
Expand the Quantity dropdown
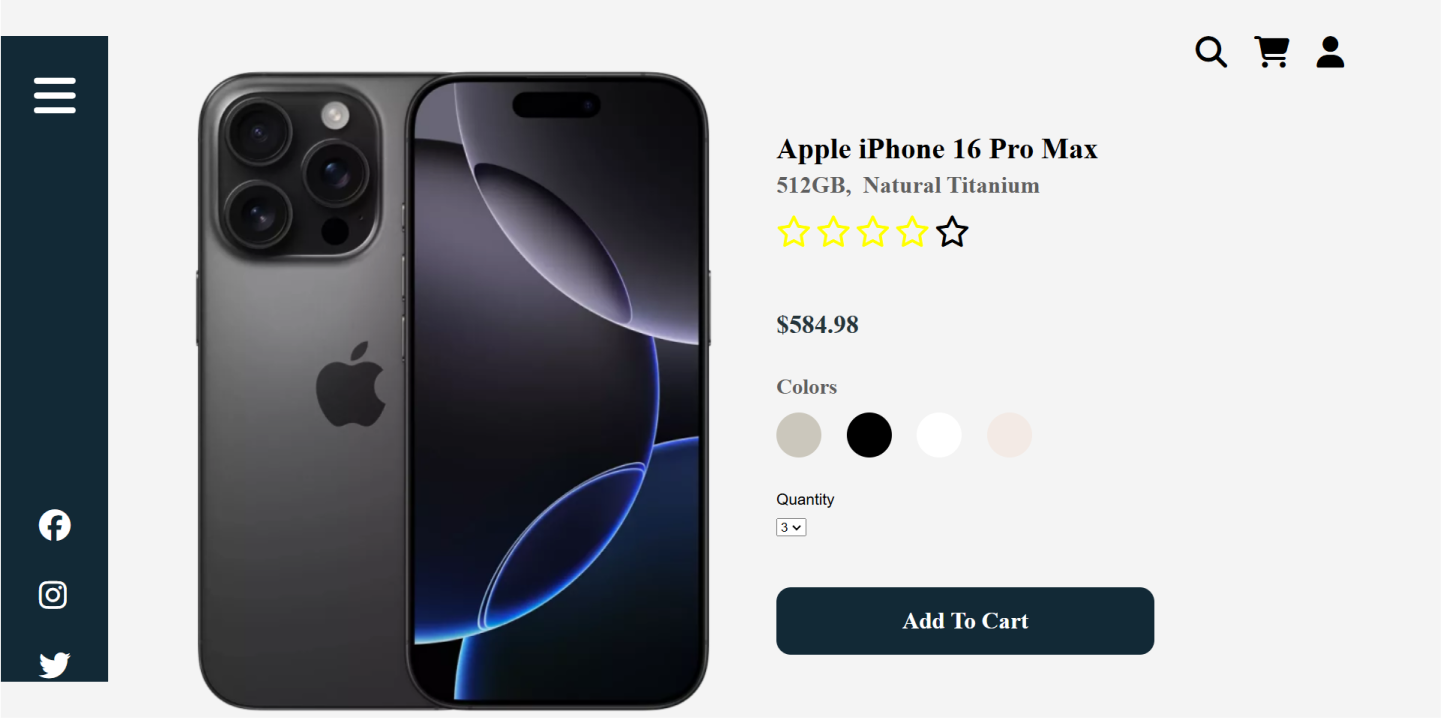791,527
